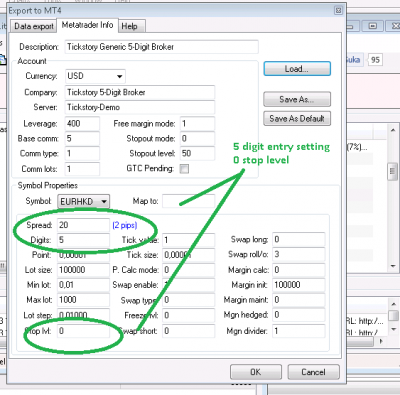Screen dimensions: 400x395
Task: Edit the Stopout mode field
Action: point(197,139)
